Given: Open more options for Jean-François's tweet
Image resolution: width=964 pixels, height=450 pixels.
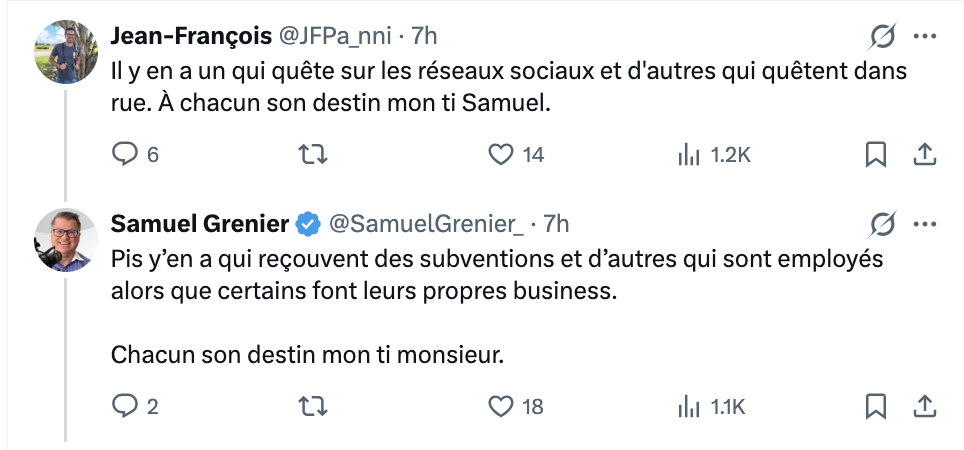Looking at the screenshot, I should pos(925,37).
